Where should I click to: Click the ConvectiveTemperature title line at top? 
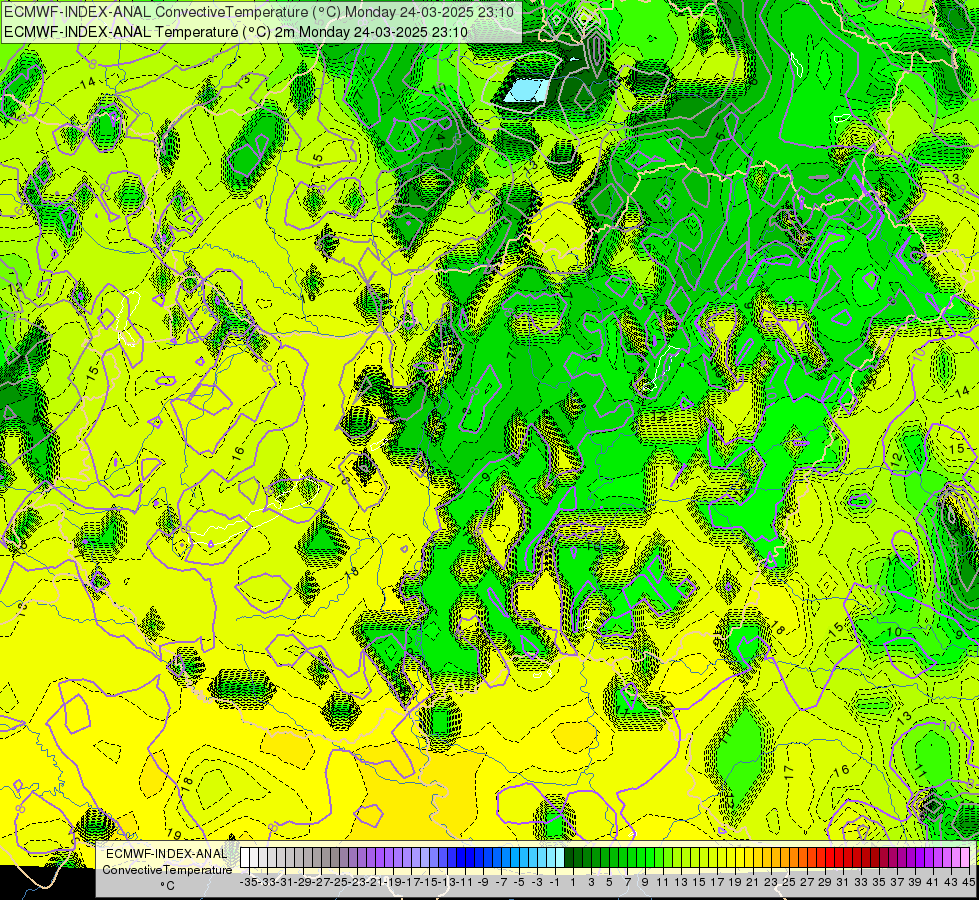coord(259,12)
